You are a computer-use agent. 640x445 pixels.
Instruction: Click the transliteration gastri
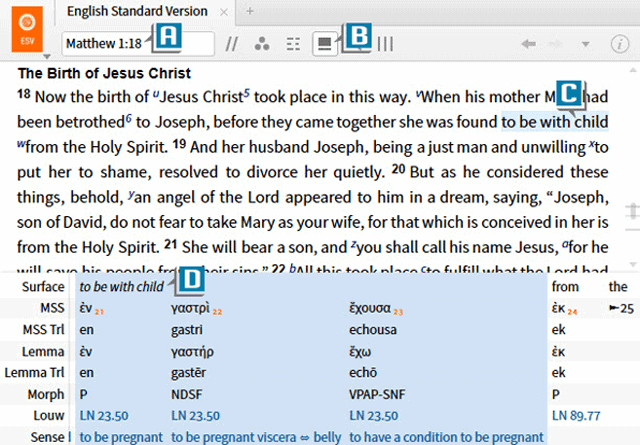pos(187,330)
